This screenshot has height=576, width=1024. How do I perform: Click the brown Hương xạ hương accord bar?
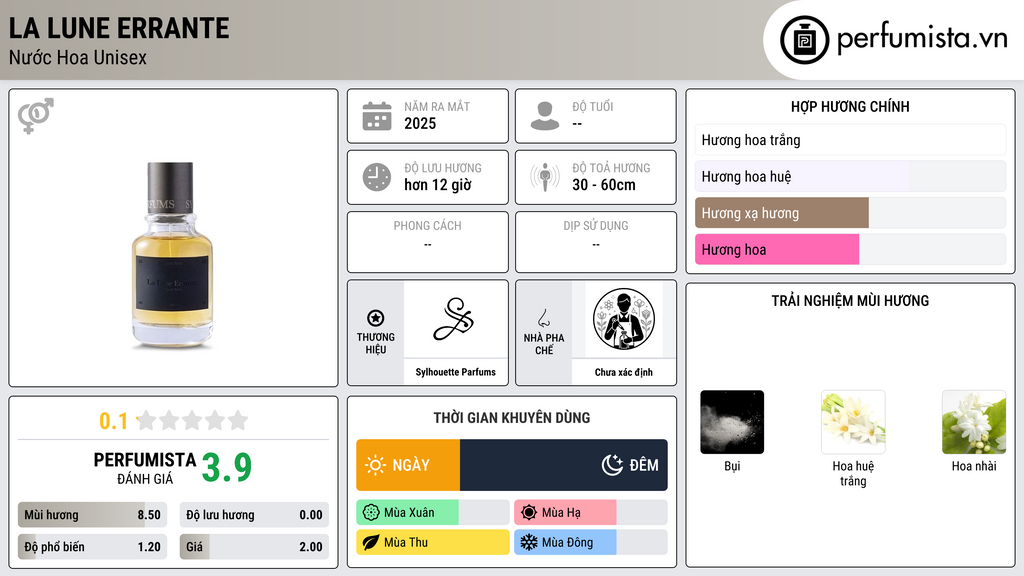(782, 213)
